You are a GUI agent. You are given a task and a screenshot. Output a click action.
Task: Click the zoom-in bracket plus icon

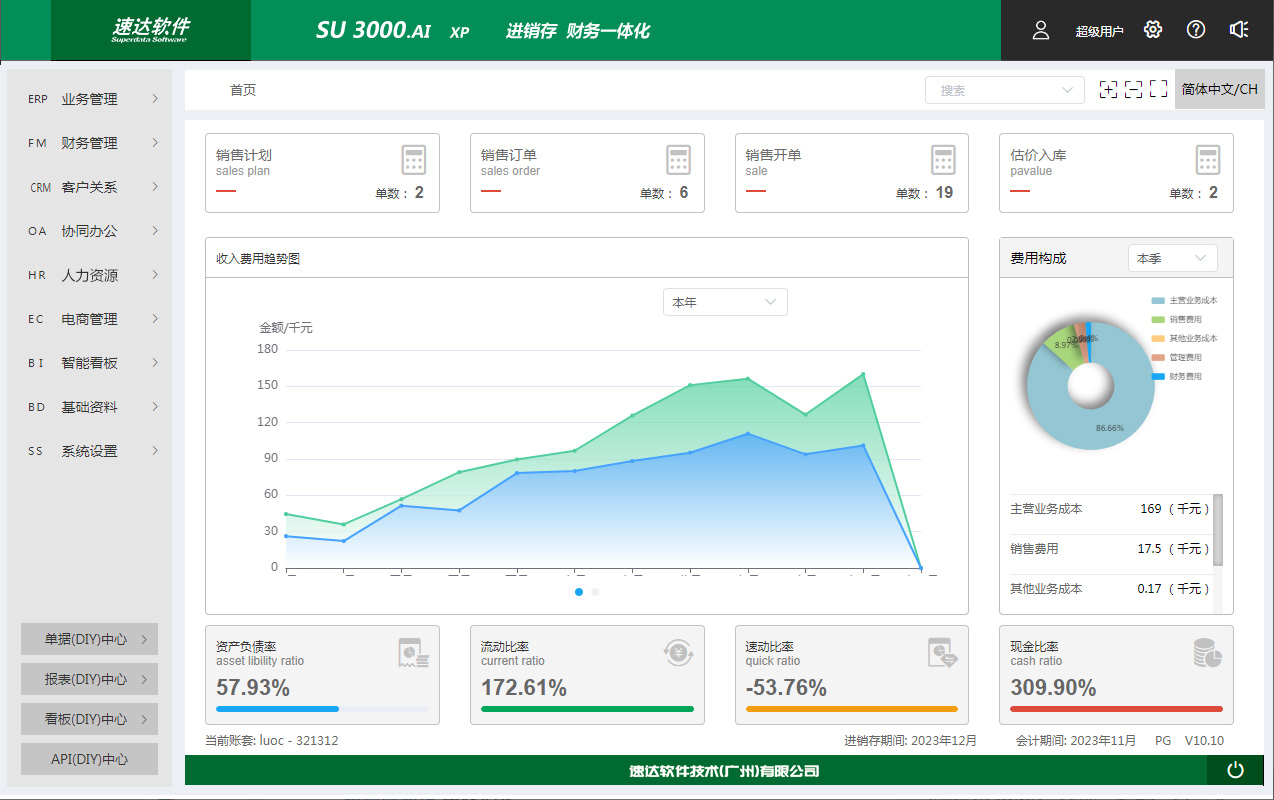pyautogui.click(x=1108, y=90)
